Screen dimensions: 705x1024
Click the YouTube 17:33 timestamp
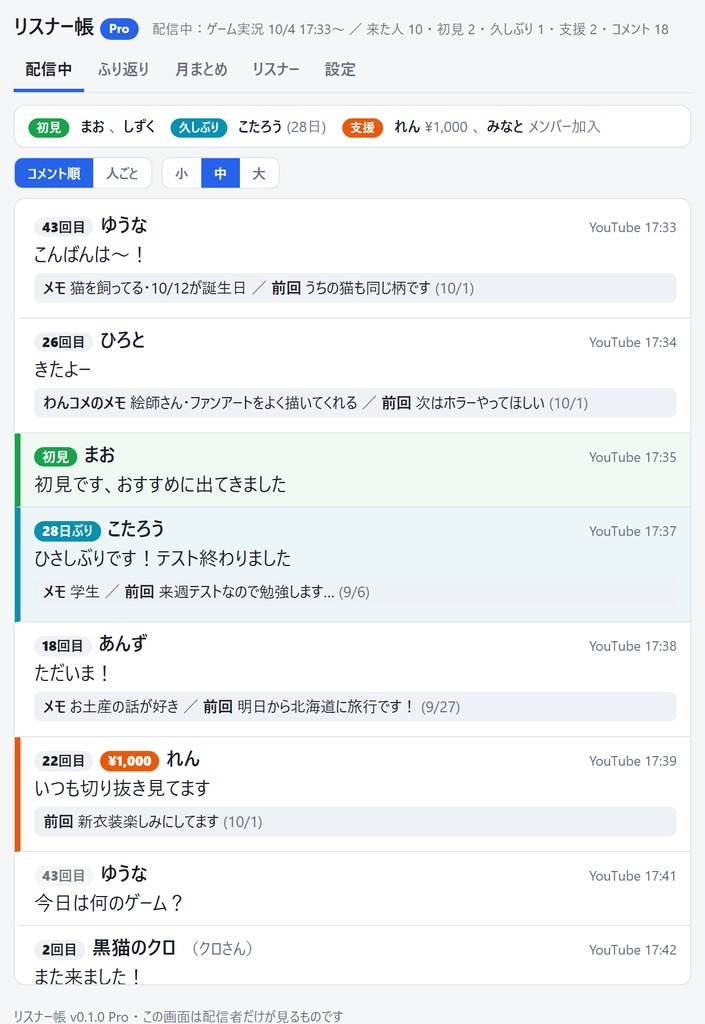(633, 227)
